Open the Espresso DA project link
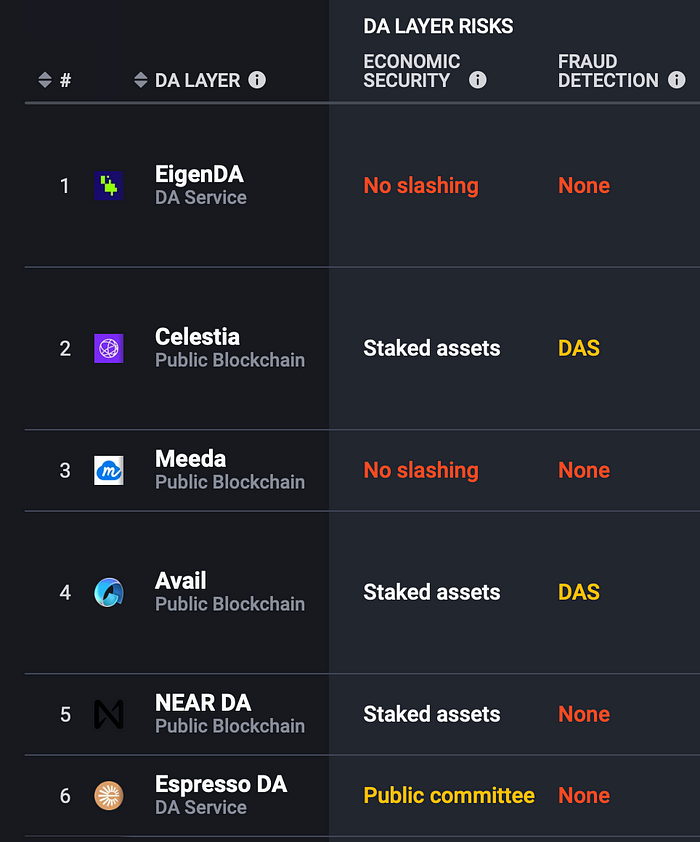 tap(221, 785)
